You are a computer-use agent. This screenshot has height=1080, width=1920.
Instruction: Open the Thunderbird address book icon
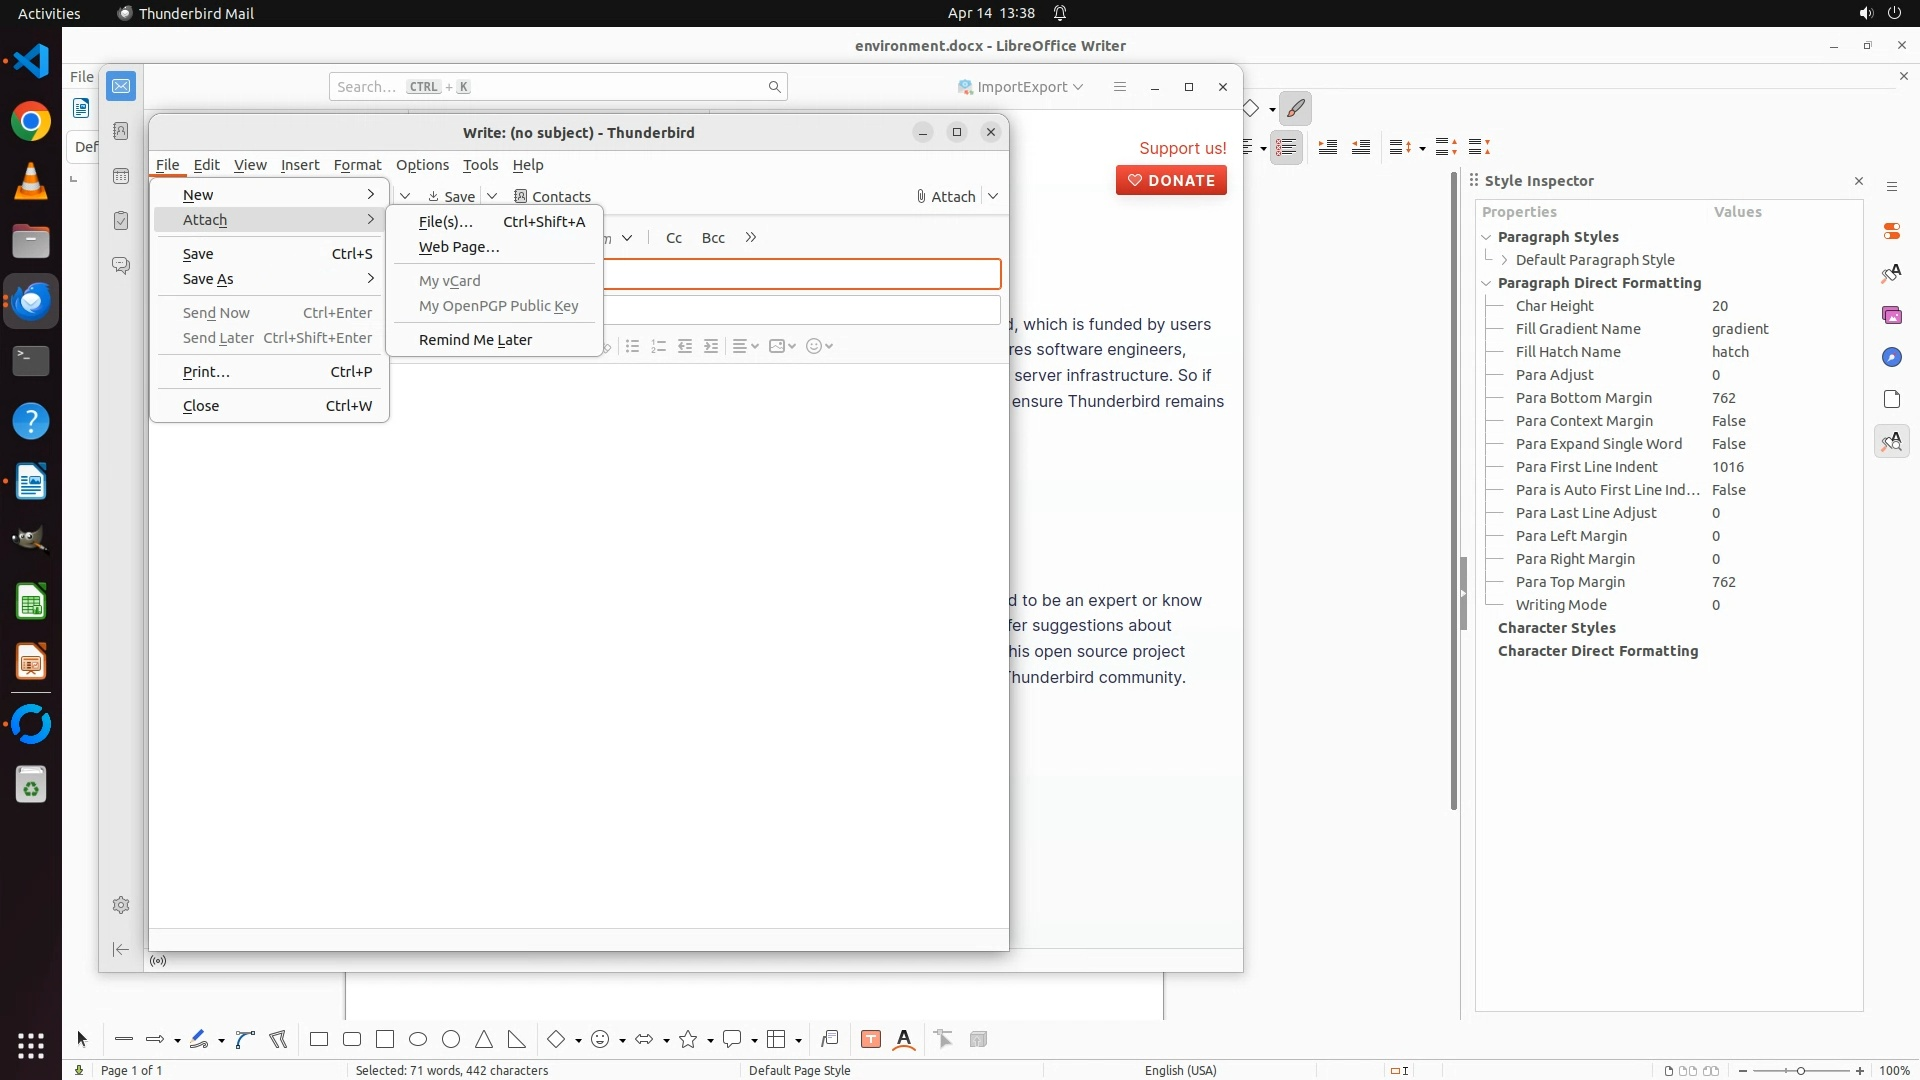(121, 131)
